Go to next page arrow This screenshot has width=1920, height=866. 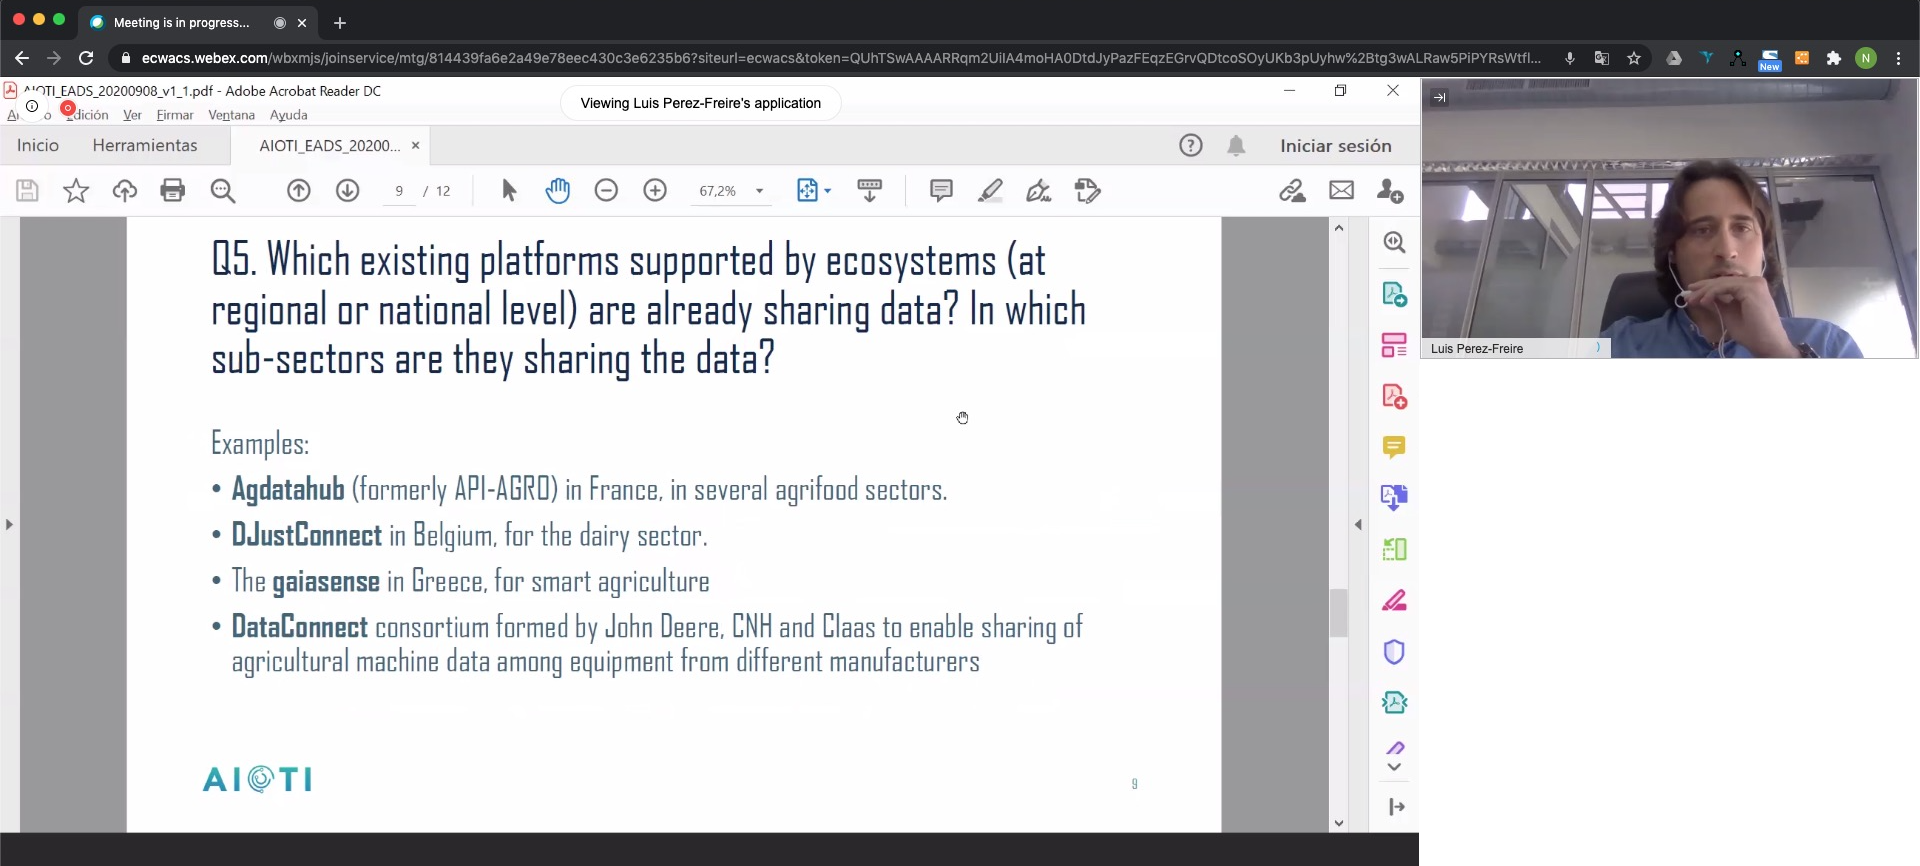(348, 190)
